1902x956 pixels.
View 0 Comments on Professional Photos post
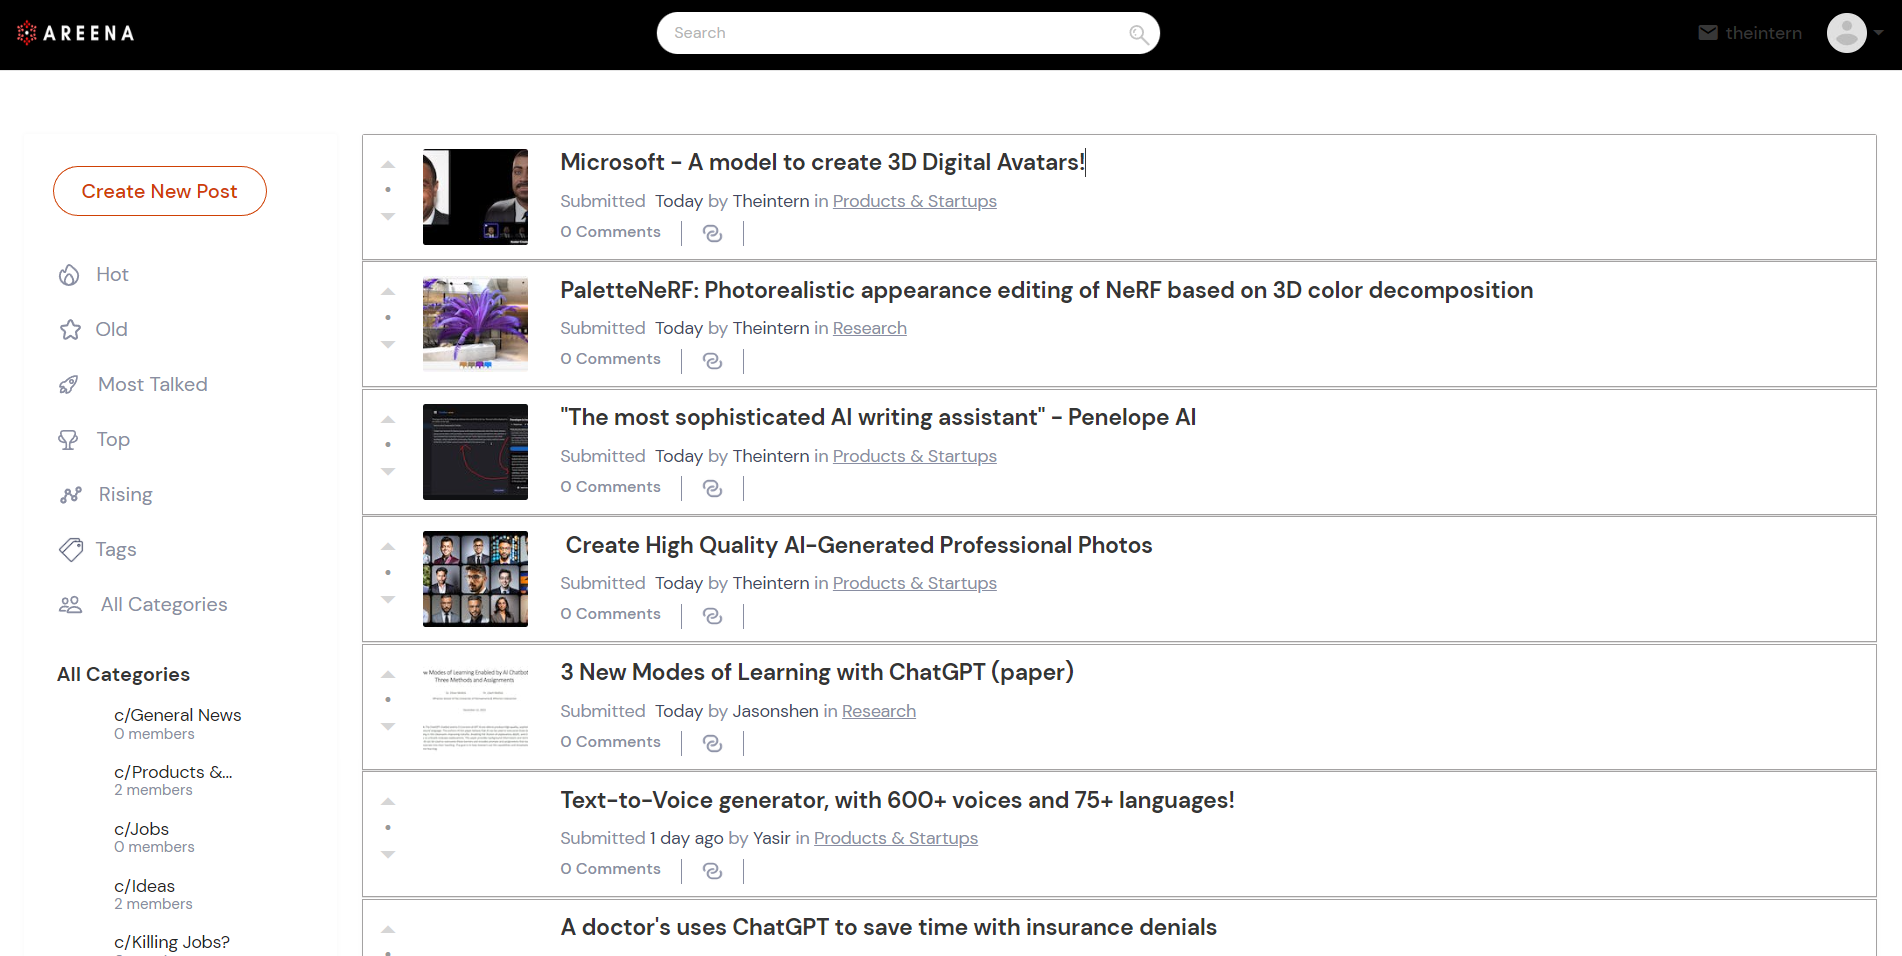610,614
